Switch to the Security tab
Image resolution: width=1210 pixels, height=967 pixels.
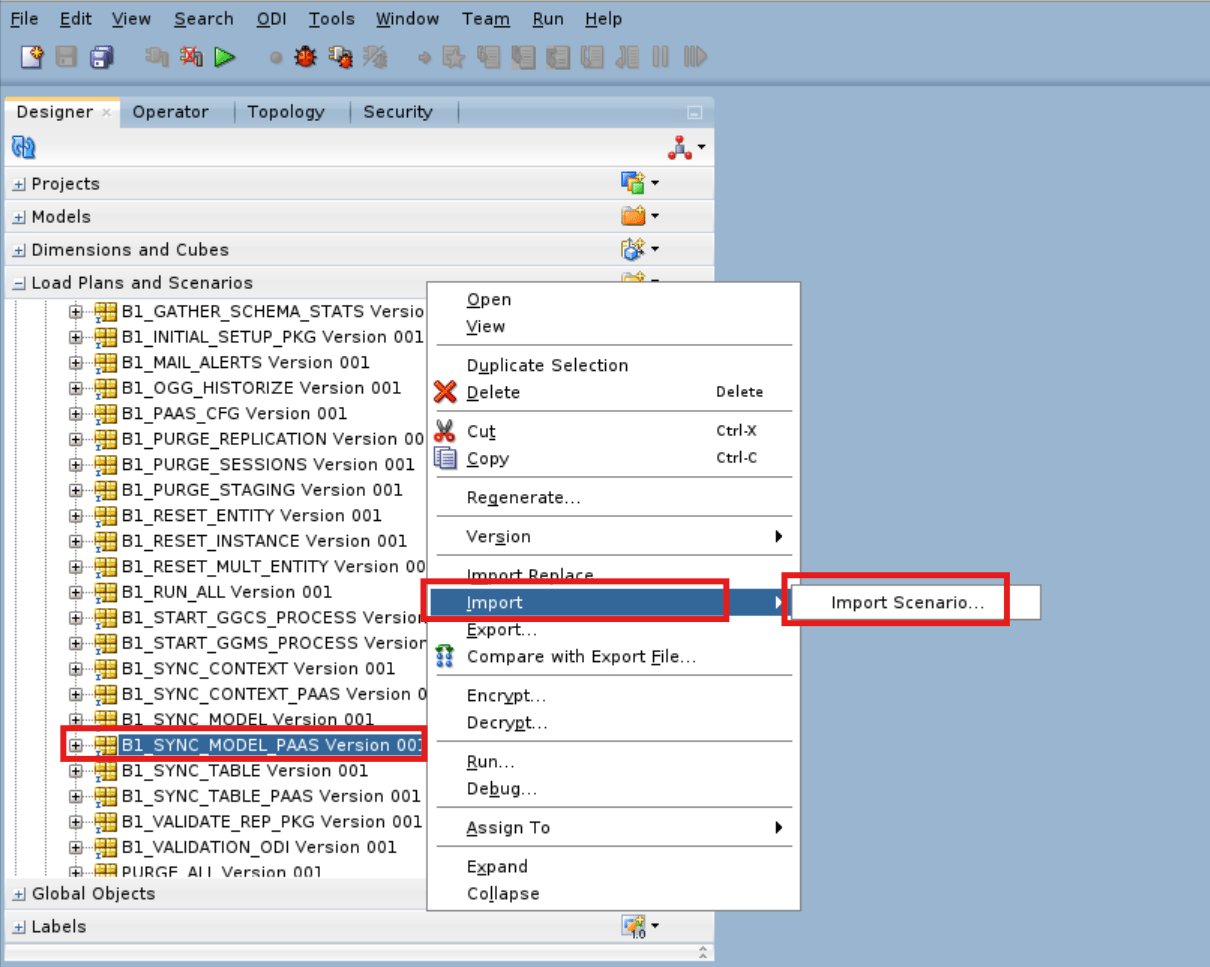(398, 112)
